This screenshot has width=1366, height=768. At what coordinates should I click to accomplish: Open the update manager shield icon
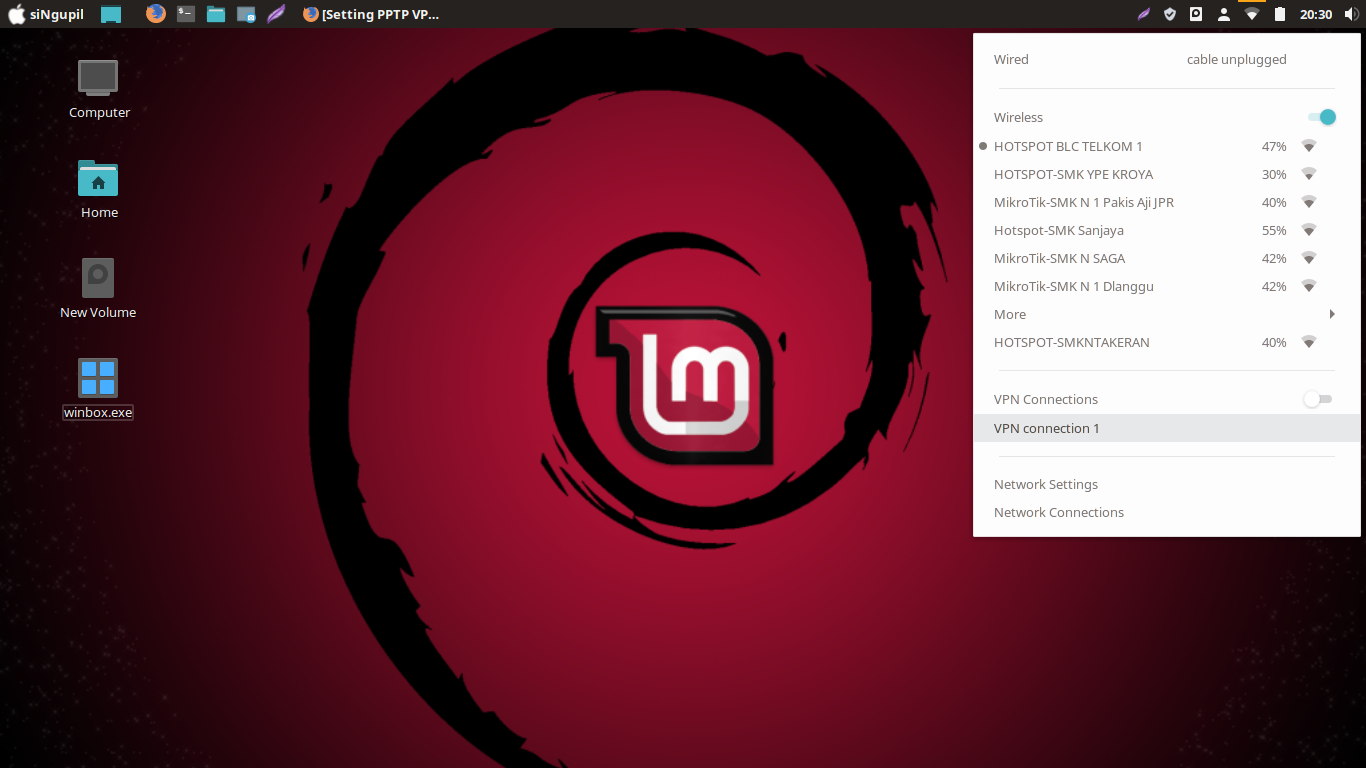click(1170, 14)
